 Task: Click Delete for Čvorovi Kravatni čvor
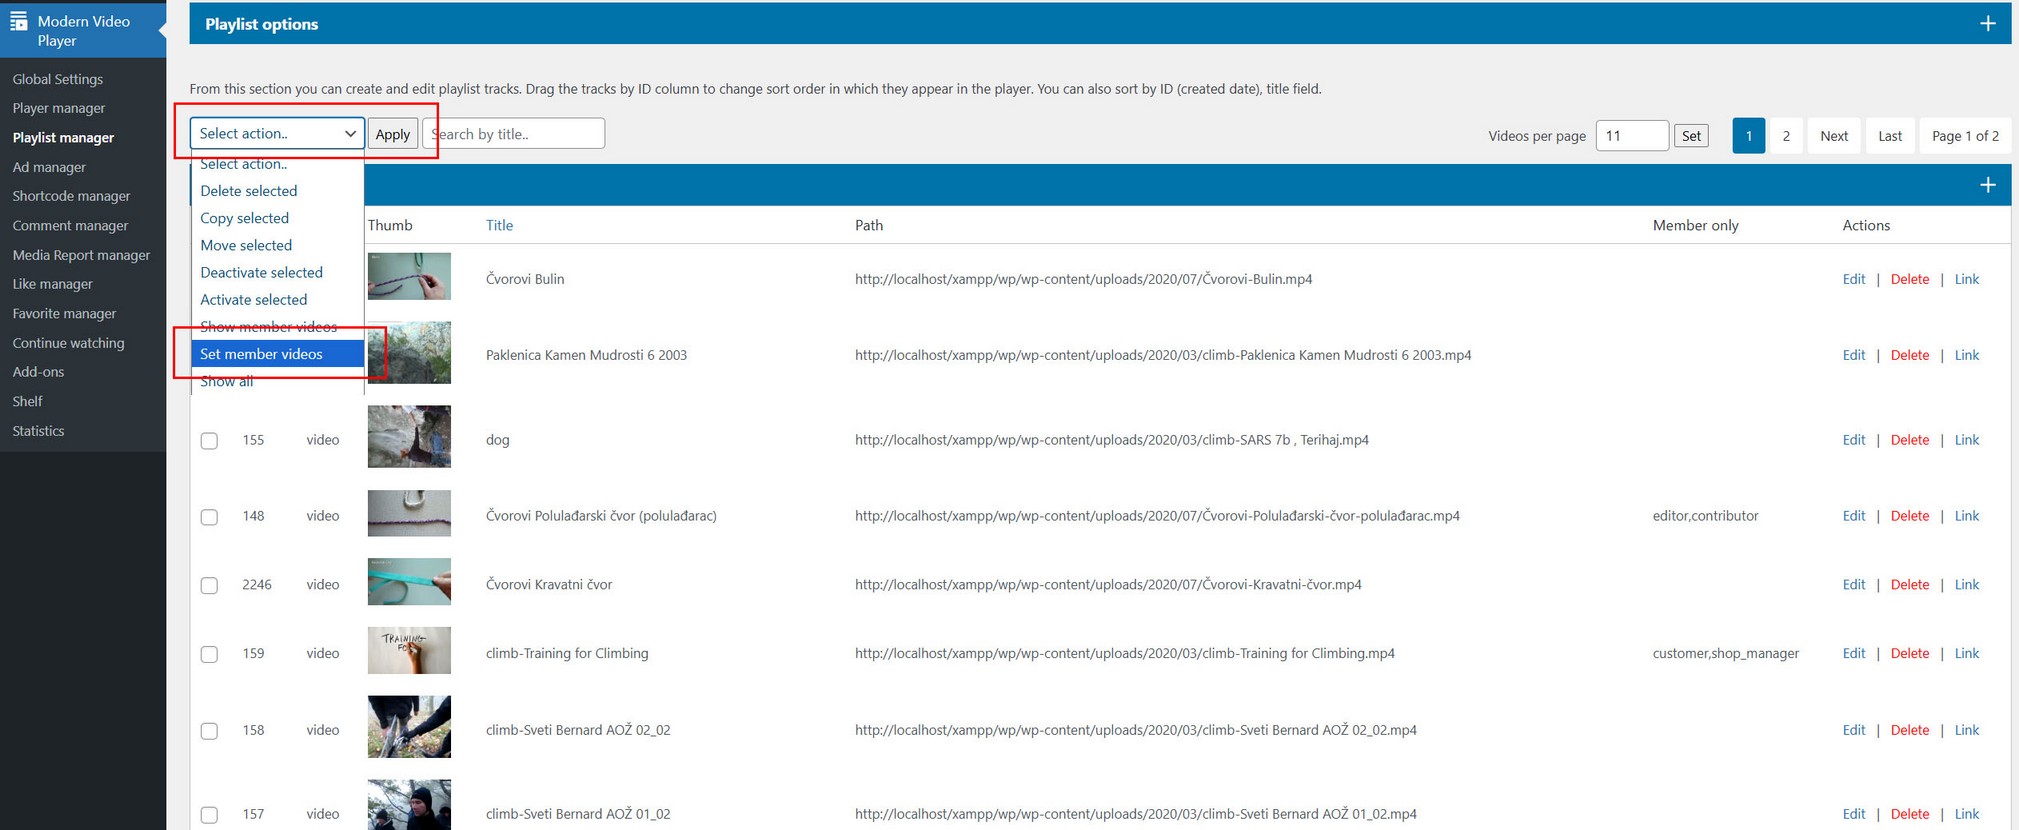[1909, 585]
